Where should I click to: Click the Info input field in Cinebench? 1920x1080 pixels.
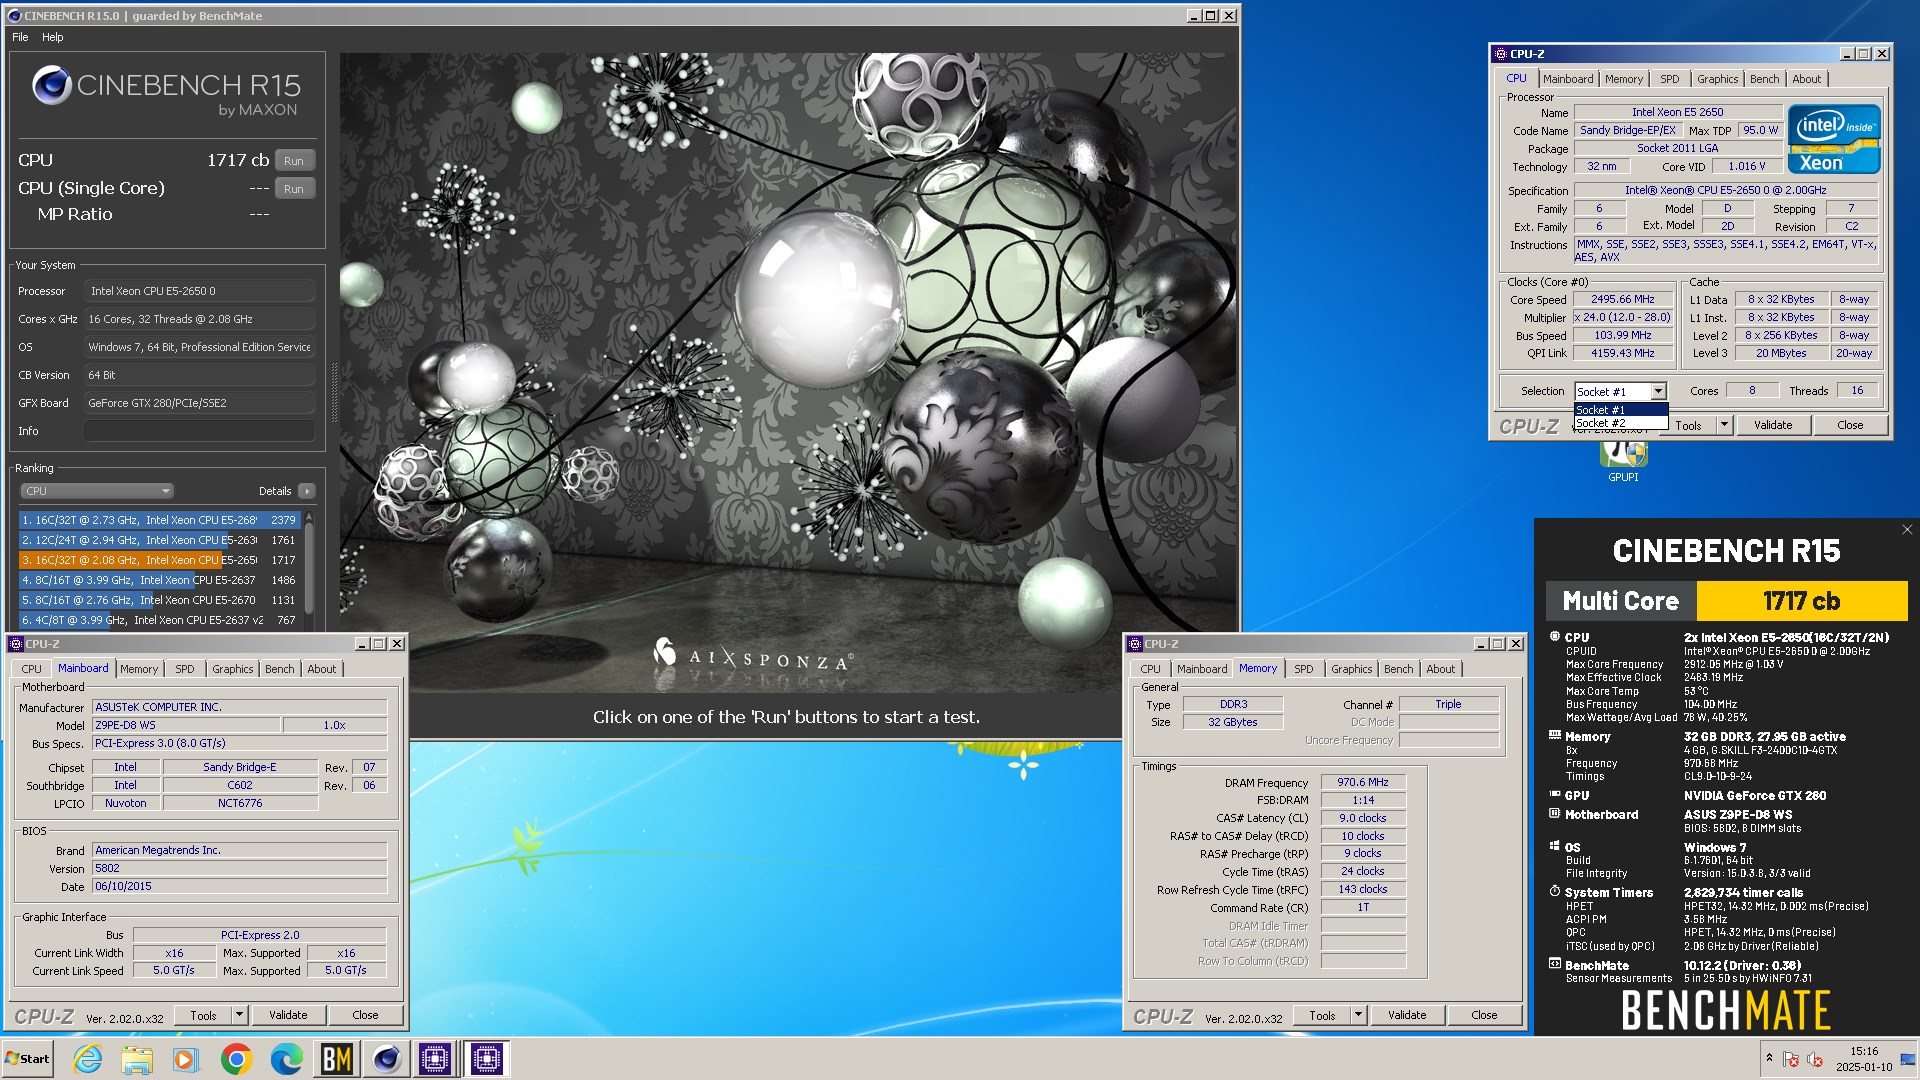pos(199,431)
